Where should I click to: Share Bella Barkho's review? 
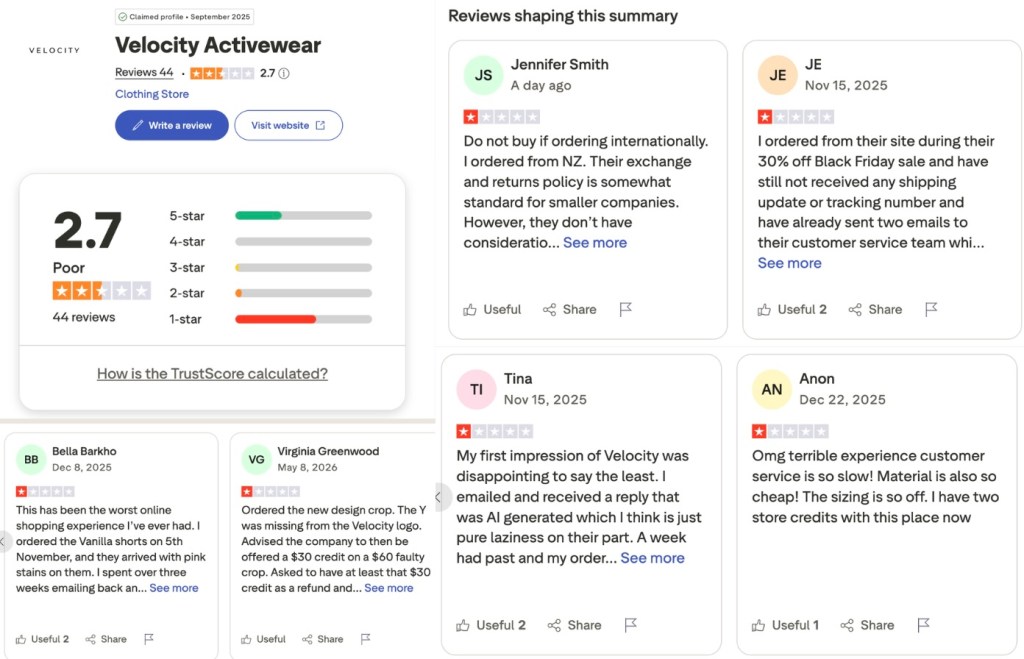coord(106,639)
